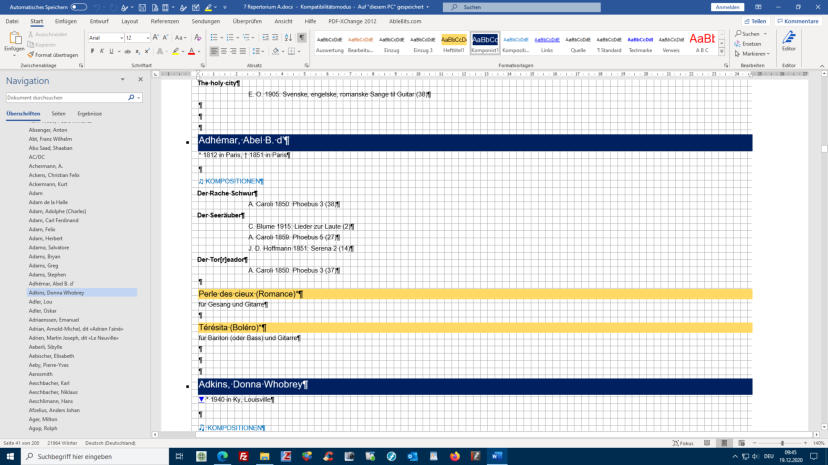828x465 pixels.
Task: Click the Format übertragen painter icon
Action: (x=32, y=55)
